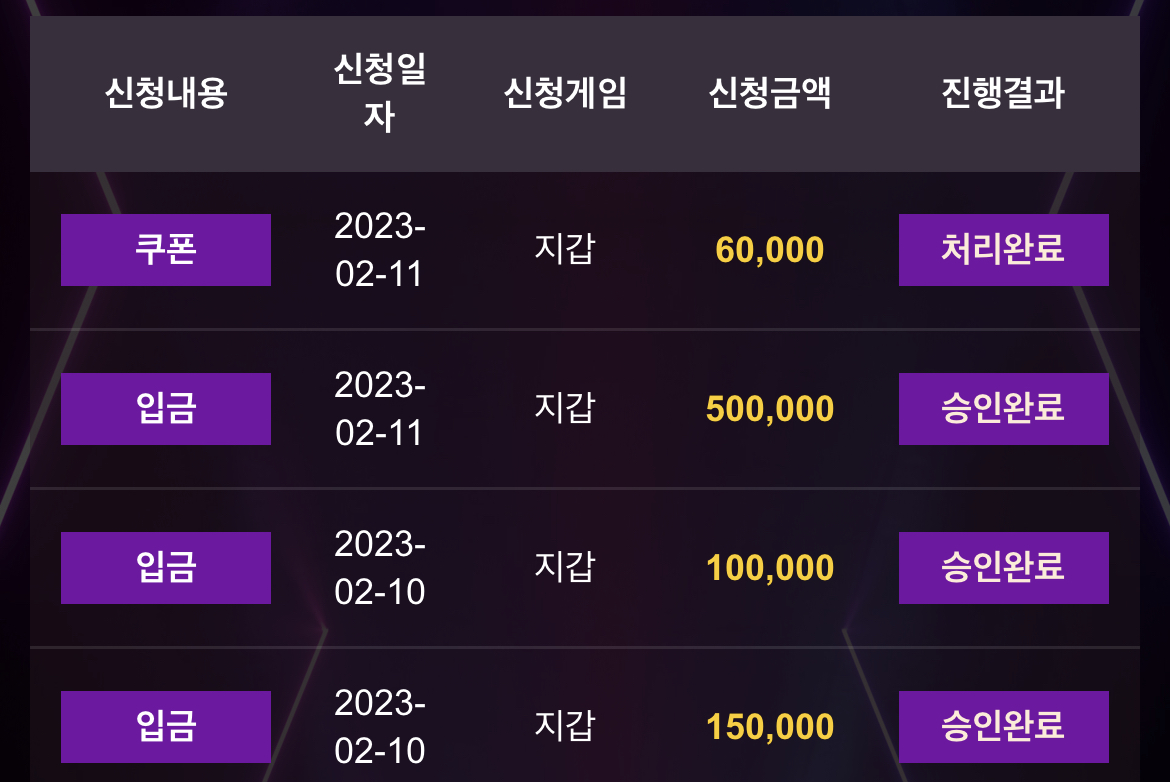Select the 입금 label beside 150,000

click(166, 727)
